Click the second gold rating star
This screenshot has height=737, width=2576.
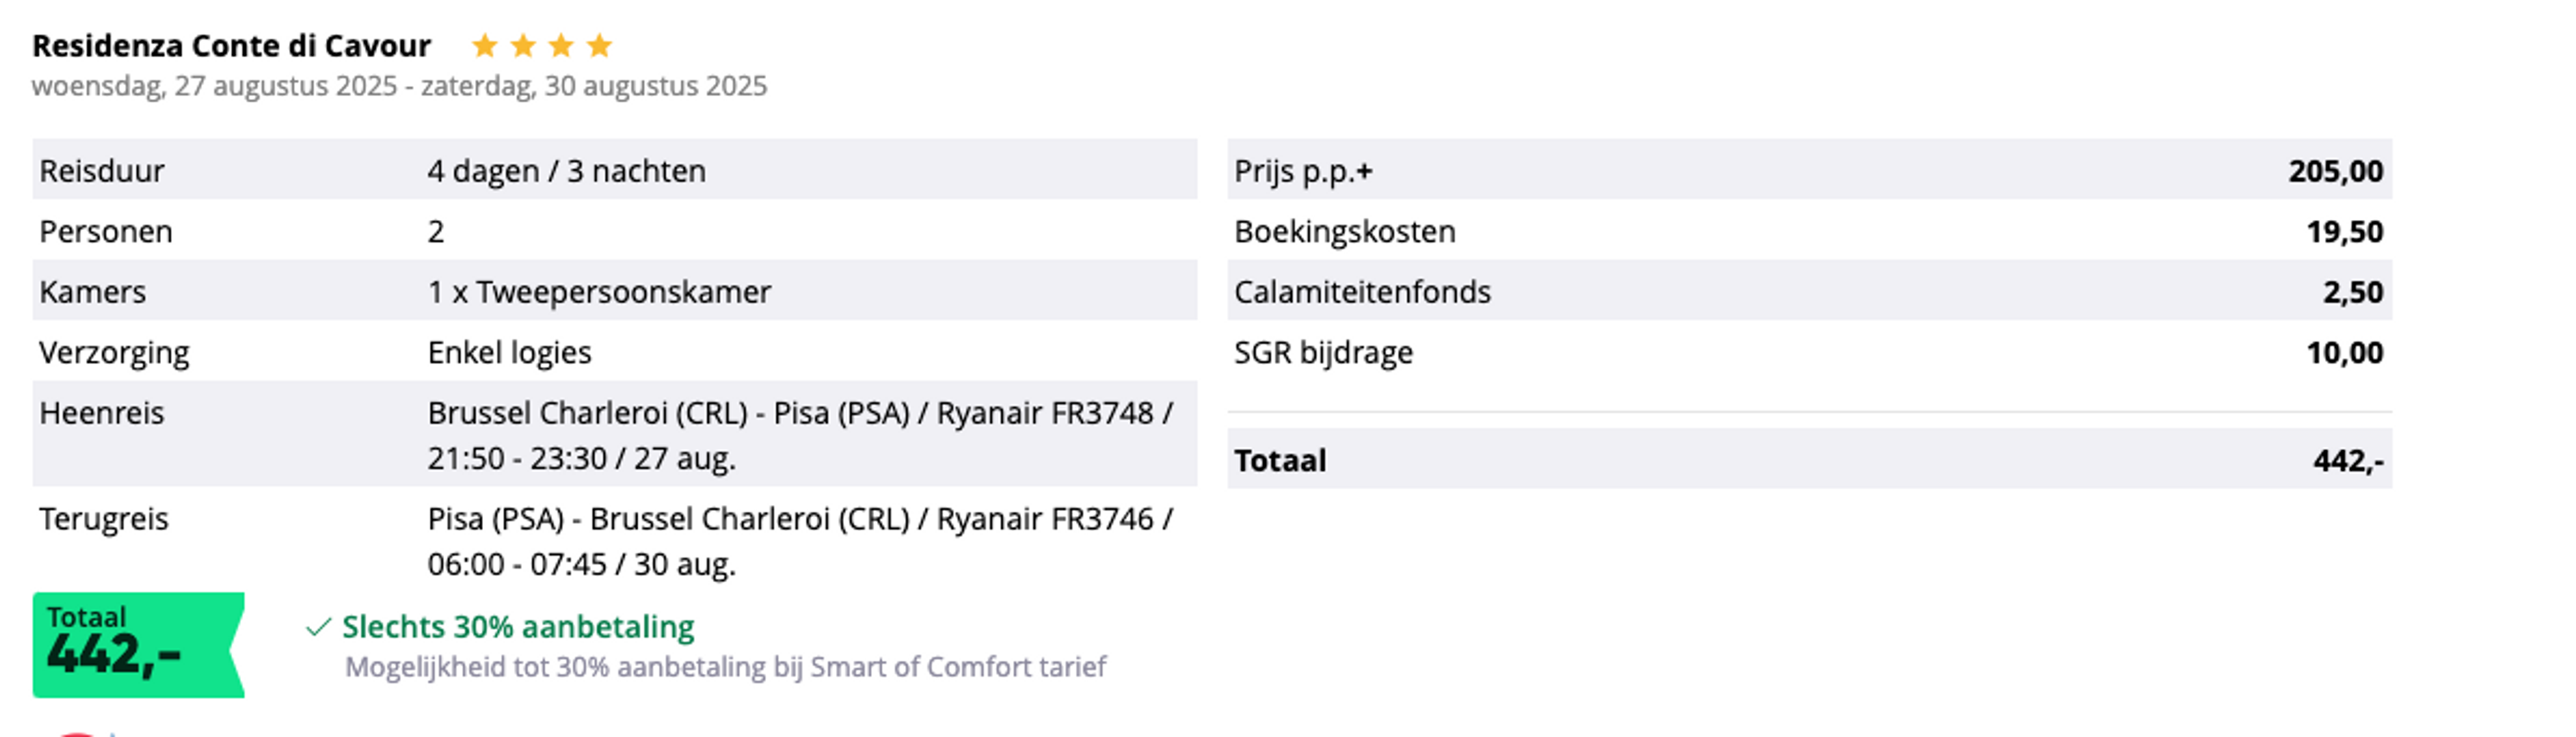(523, 46)
